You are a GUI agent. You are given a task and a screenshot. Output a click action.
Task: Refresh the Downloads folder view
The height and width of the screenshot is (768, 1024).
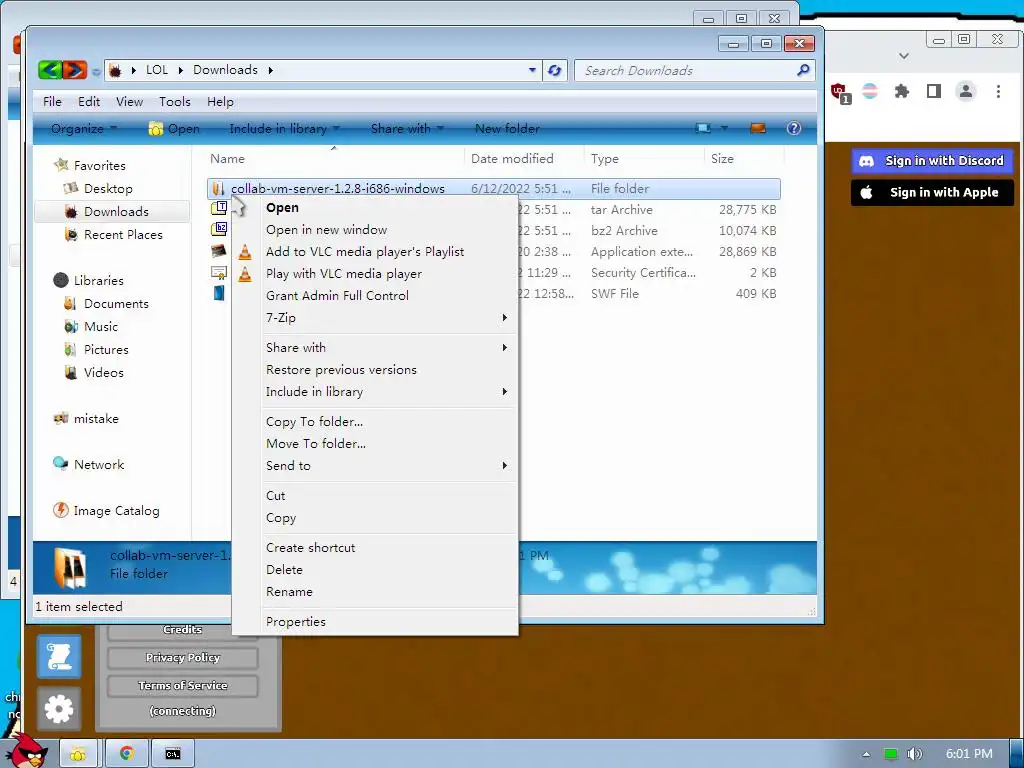tap(554, 71)
